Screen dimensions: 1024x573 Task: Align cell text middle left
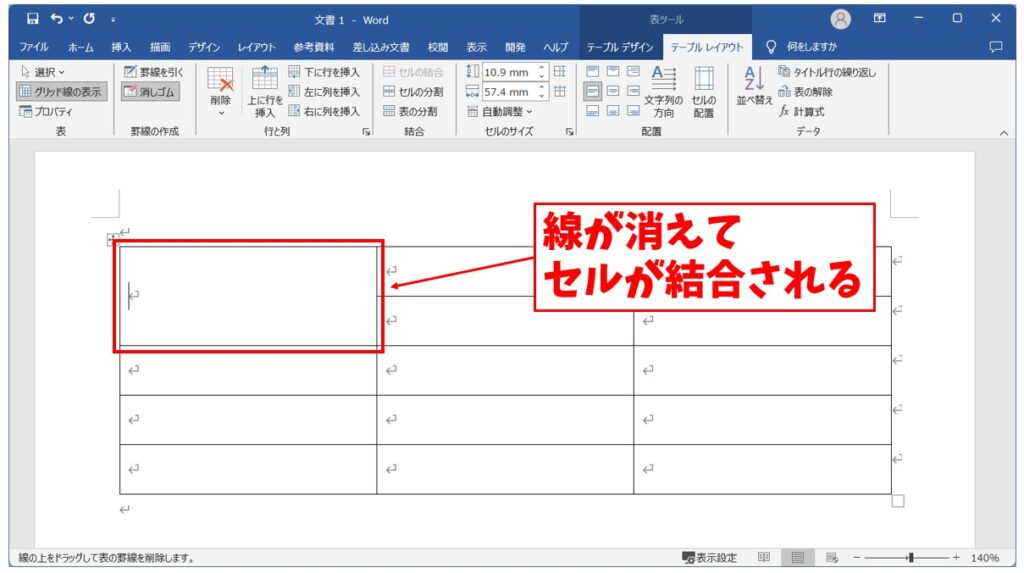[x=592, y=91]
